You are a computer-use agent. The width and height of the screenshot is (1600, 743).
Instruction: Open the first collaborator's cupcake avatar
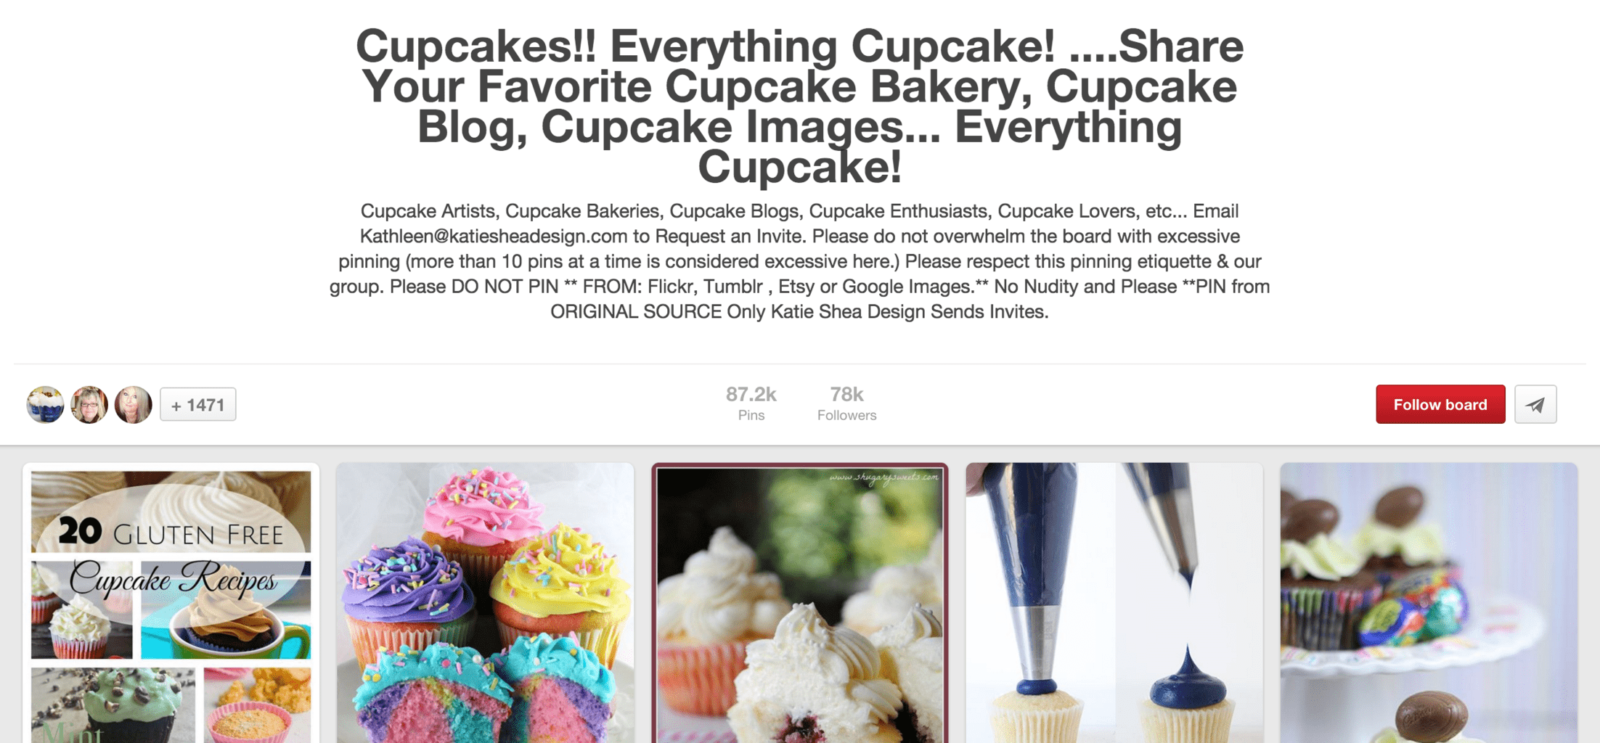pos(45,404)
